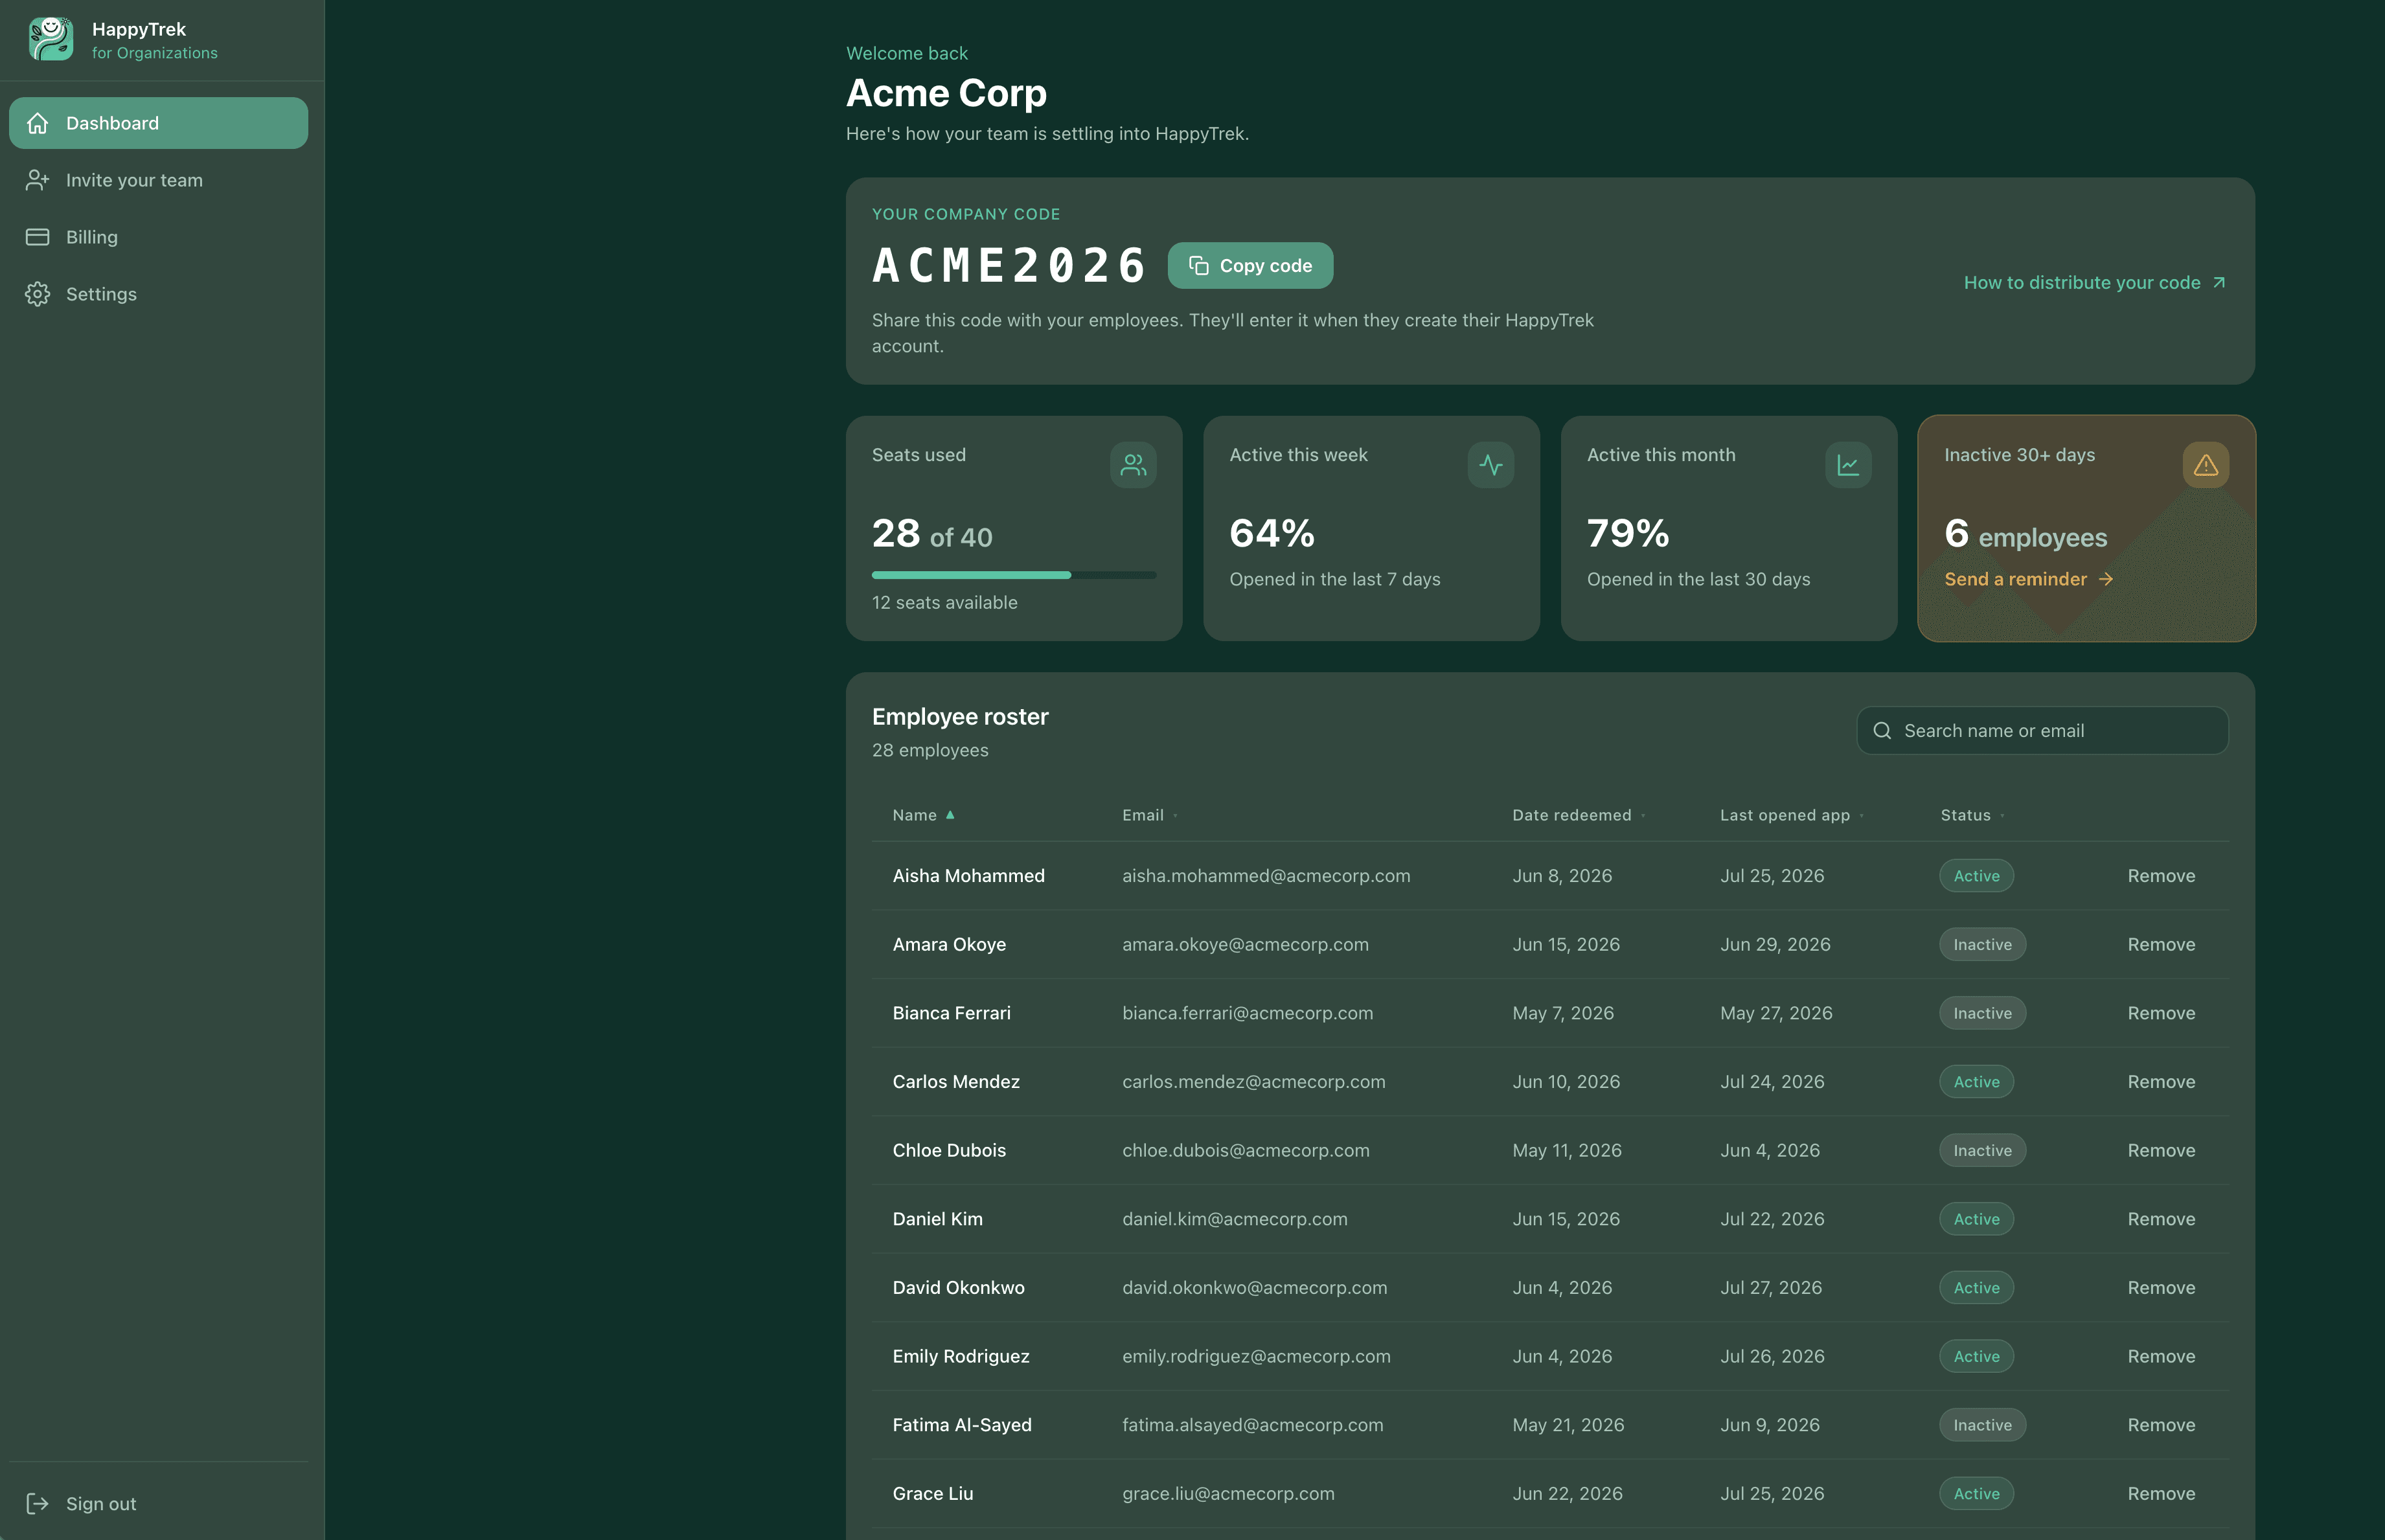
Task: Go to Invite your team
Action: 159,180
